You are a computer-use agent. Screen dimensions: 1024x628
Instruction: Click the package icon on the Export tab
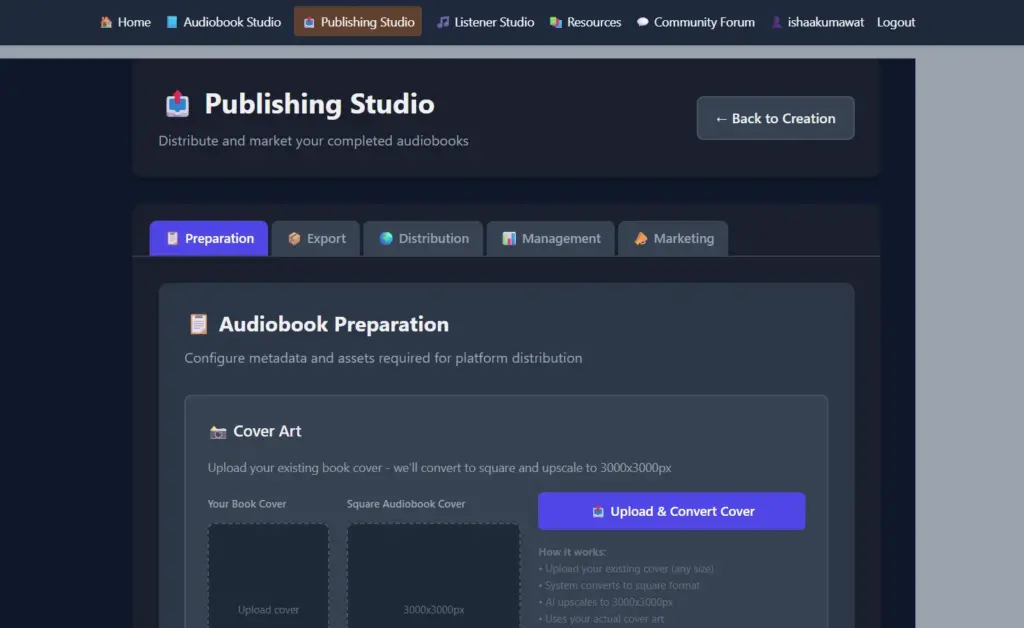(296, 238)
